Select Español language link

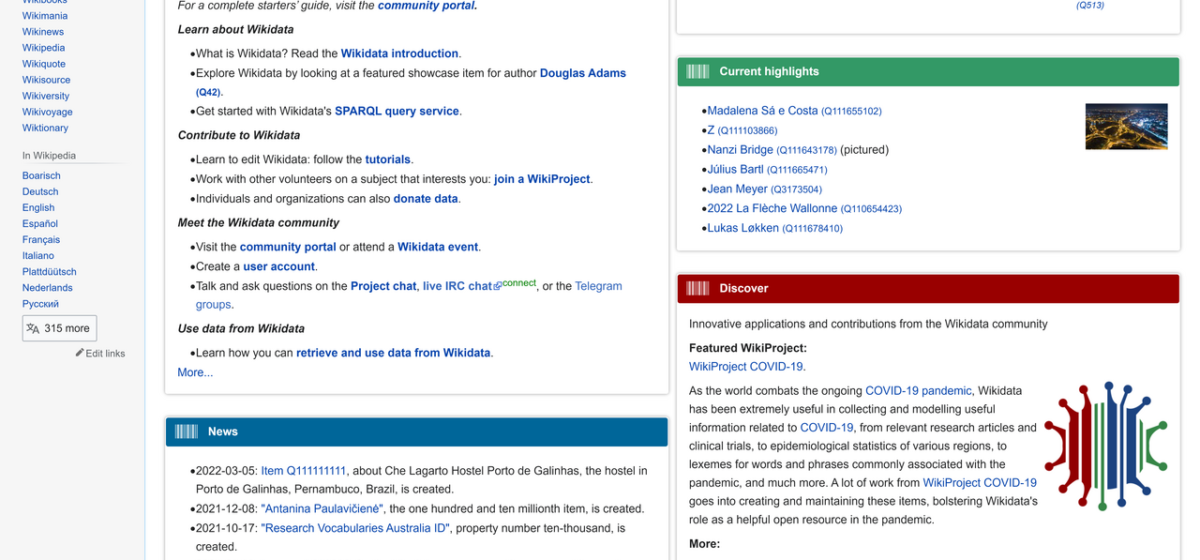coord(40,224)
